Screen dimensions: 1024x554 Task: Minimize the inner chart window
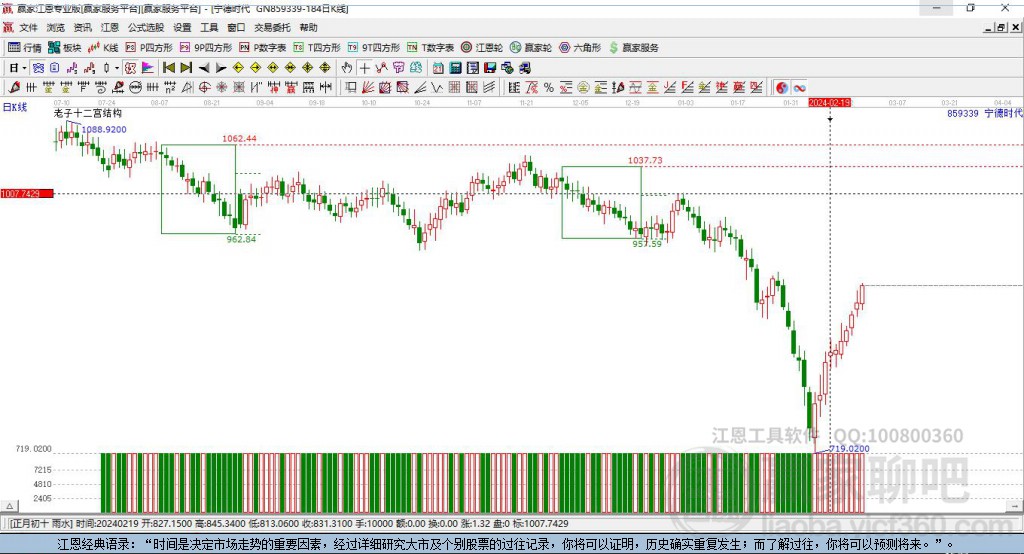pos(989,27)
